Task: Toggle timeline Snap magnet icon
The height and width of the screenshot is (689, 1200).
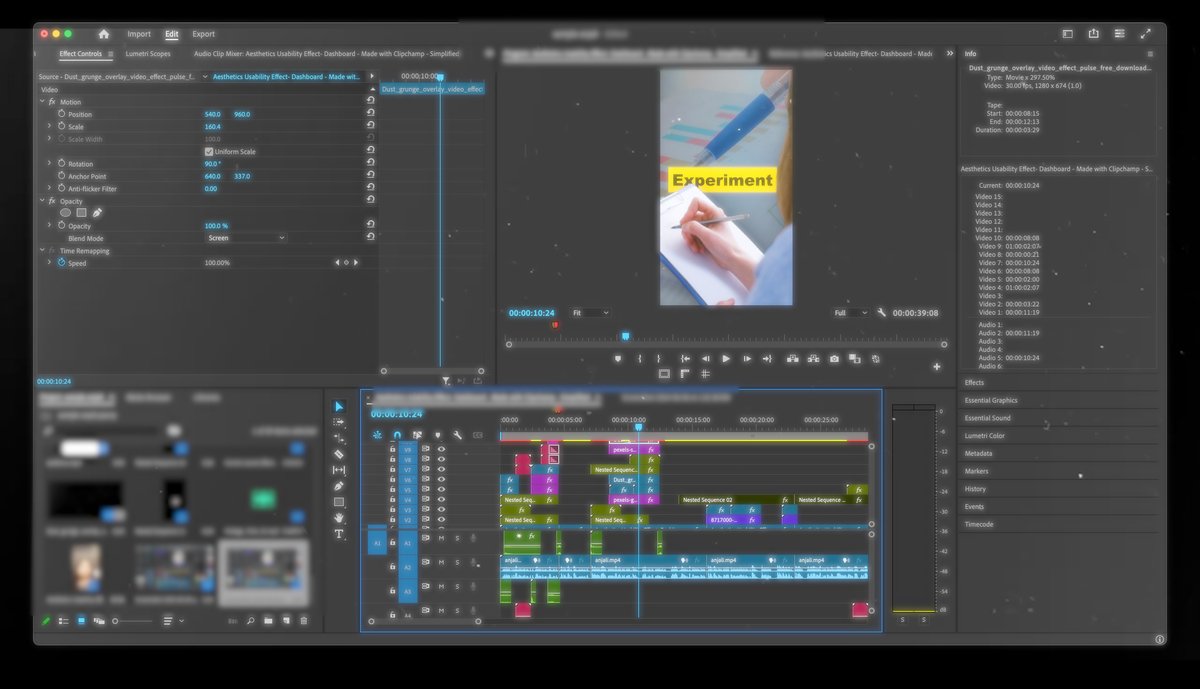Action: pos(397,435)
